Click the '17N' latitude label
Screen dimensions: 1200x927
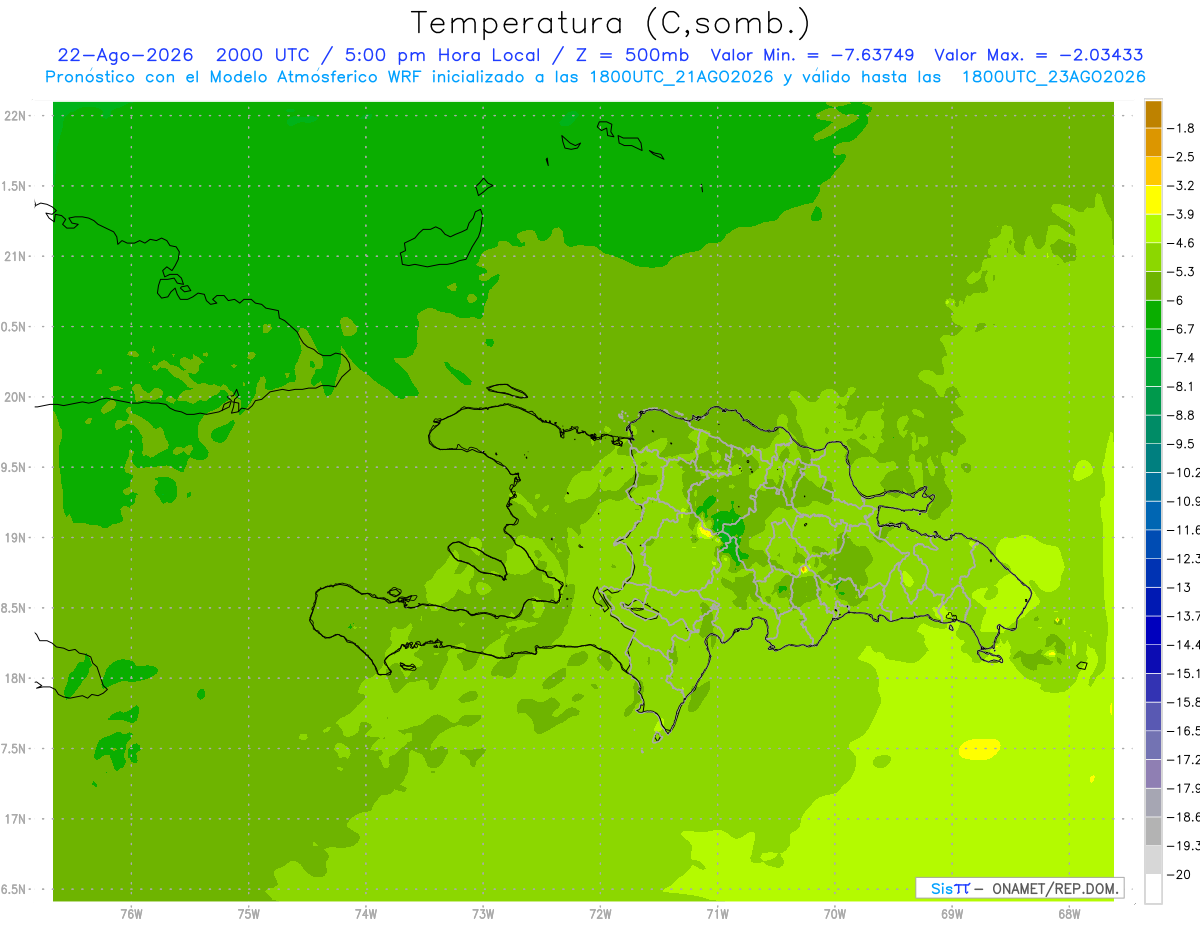point(17,819)
